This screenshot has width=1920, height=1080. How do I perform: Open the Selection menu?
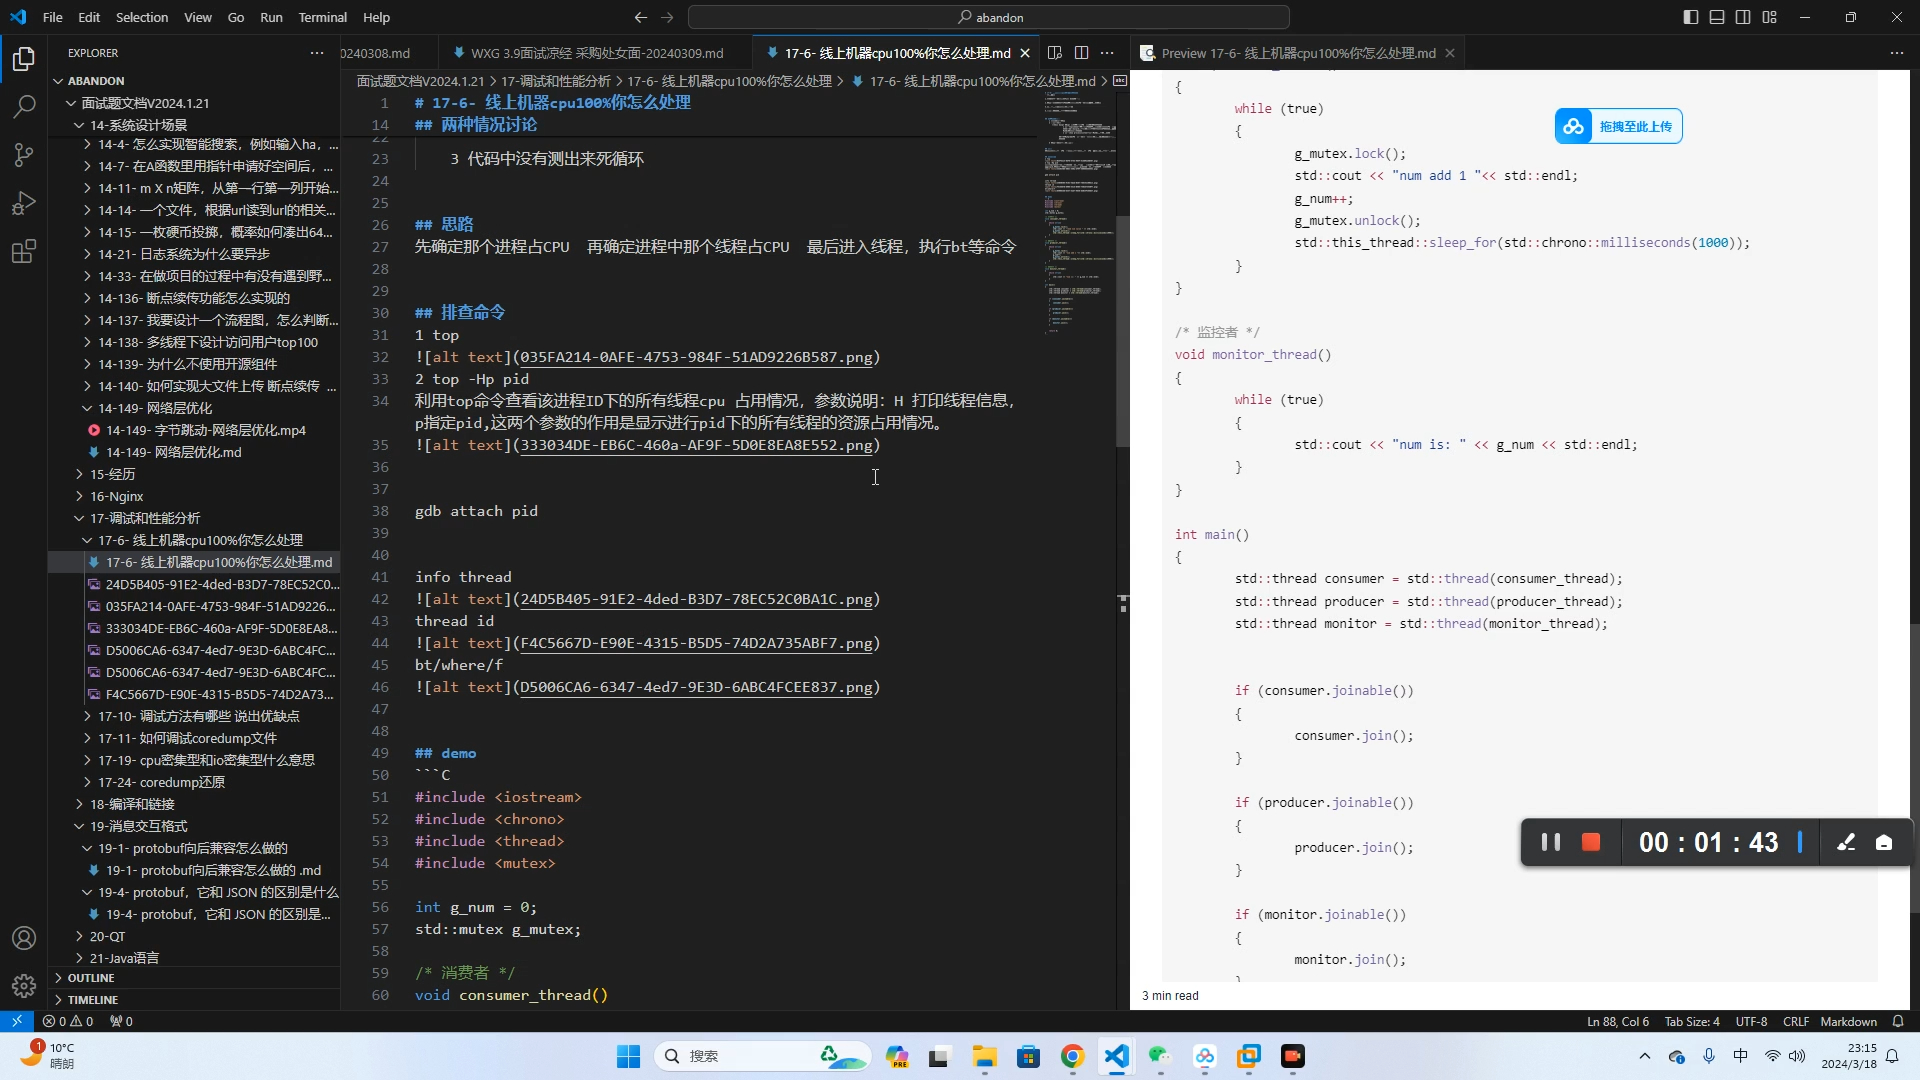[x=142, y=17]
